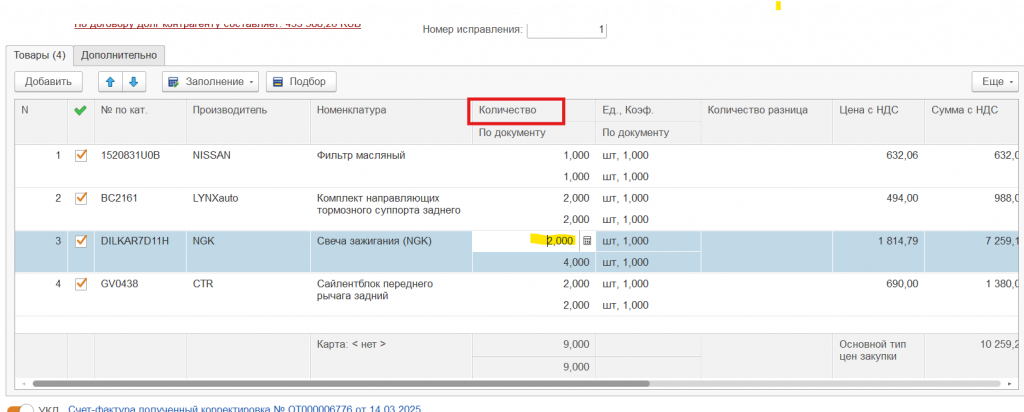Uncheck the LYNXauto row checkbox
This screenshot has width=1024, height=412.
pos(81,198)
